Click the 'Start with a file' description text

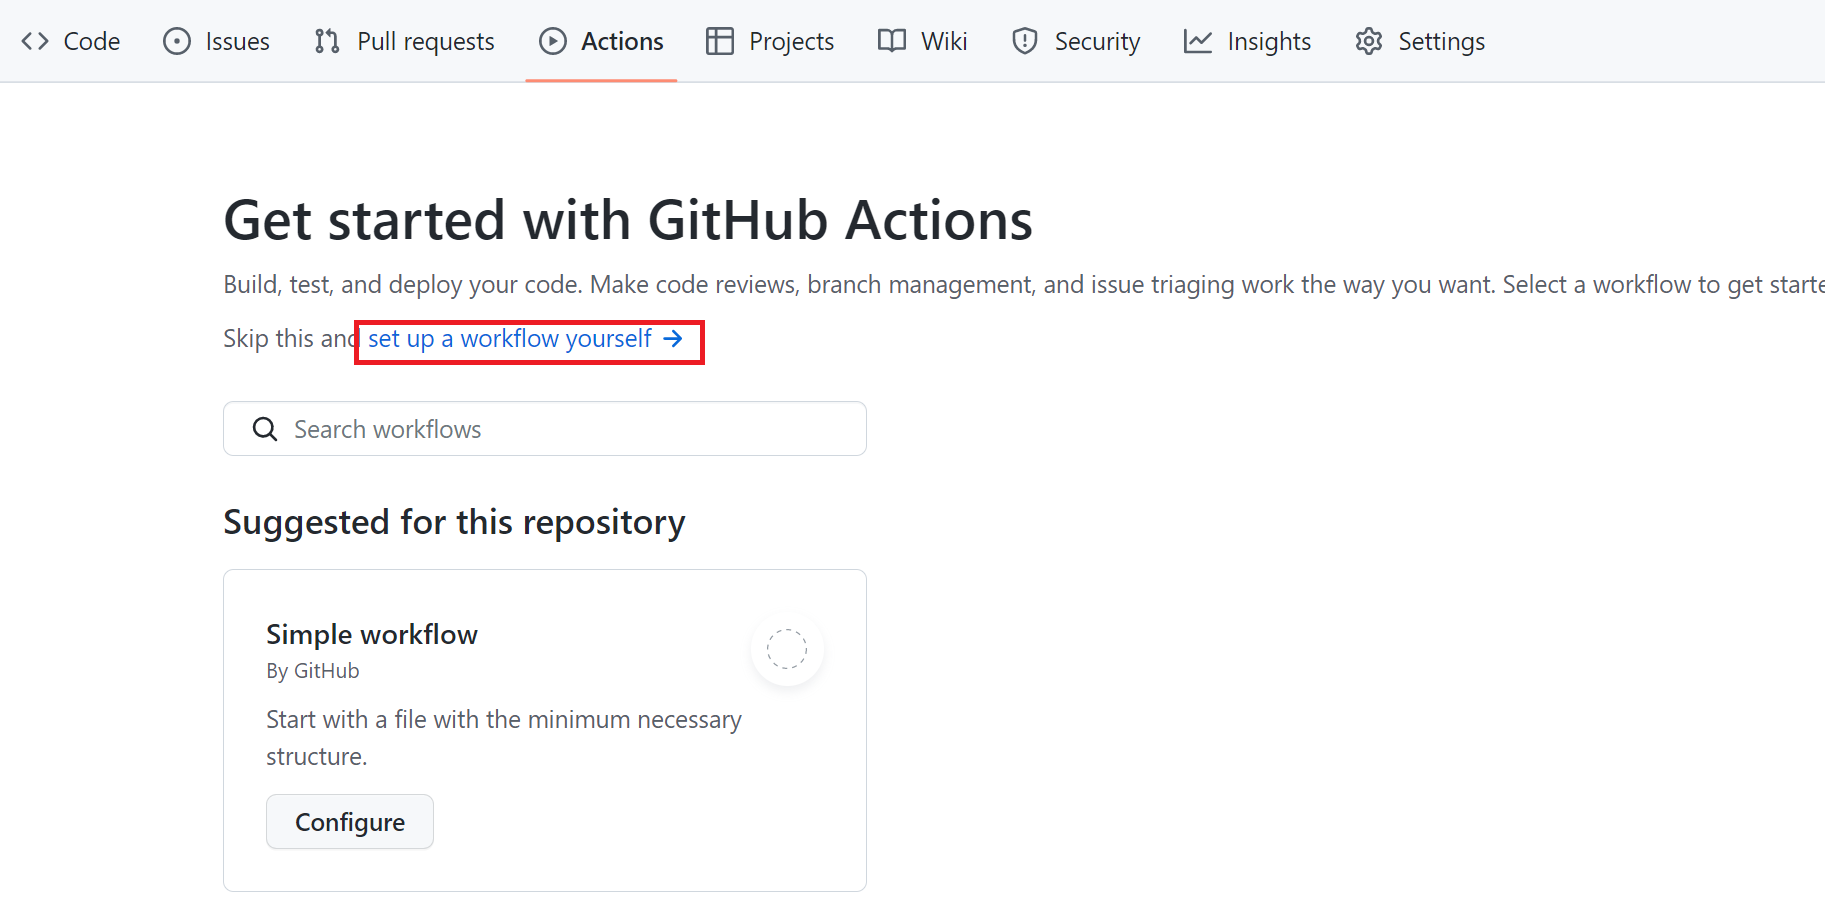click(504, 738)
